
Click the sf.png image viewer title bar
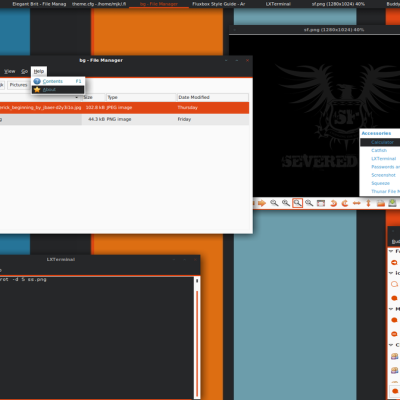tap(314, 30)
